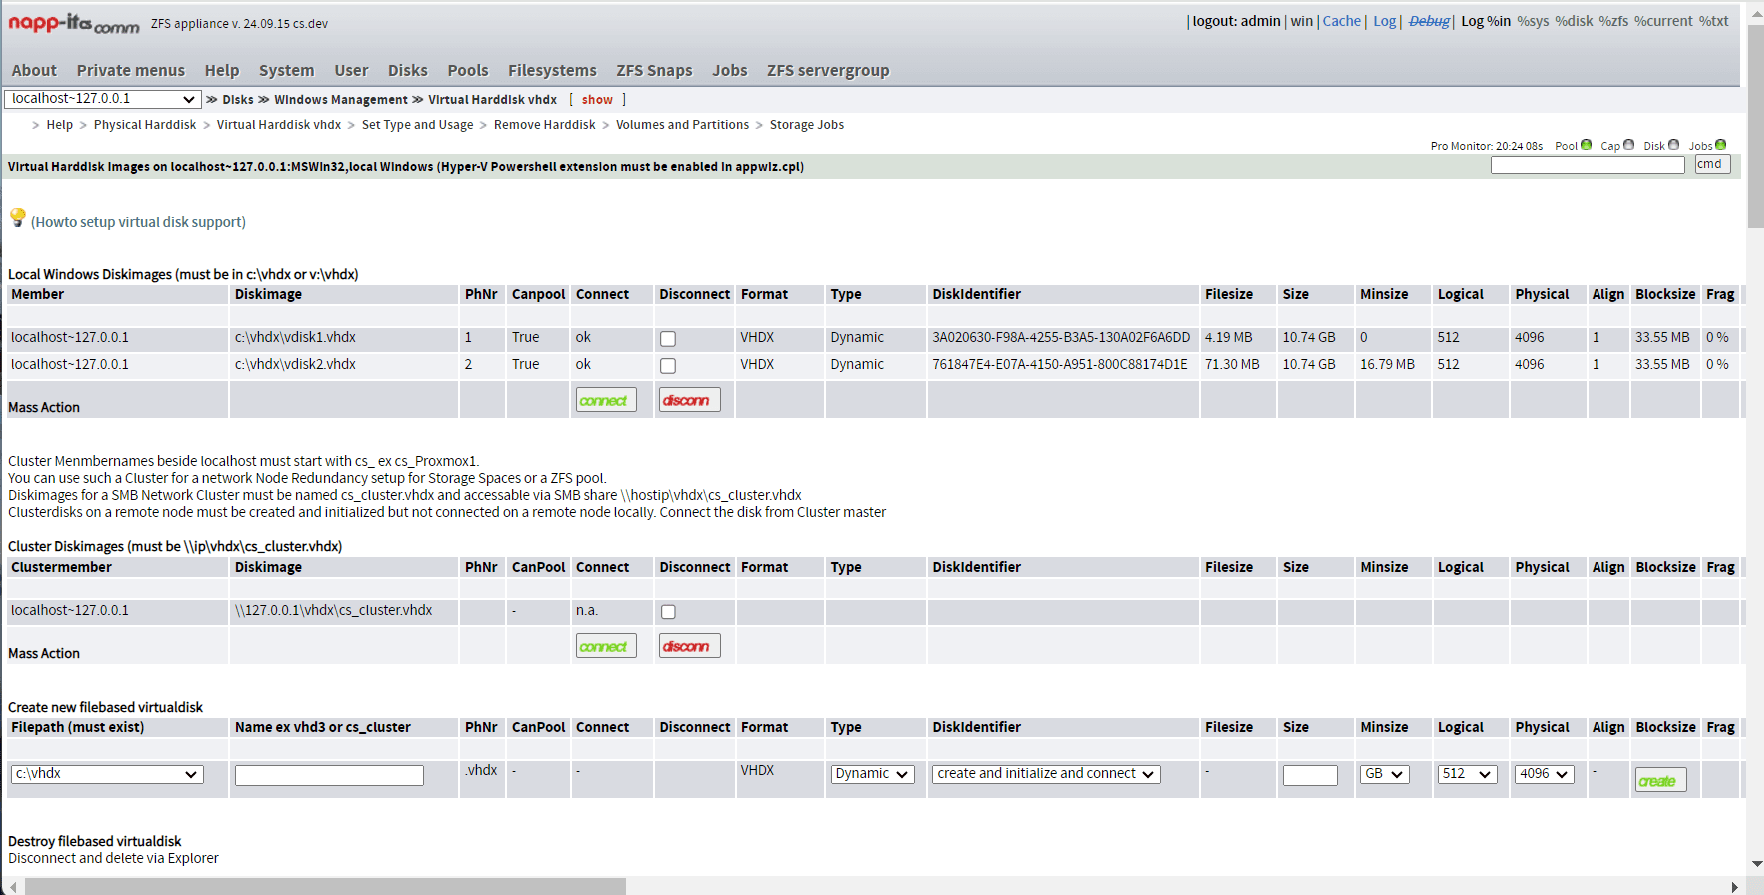Open the ZFS servergroup menu
The image size is (1764, 895).
[828, 71]
